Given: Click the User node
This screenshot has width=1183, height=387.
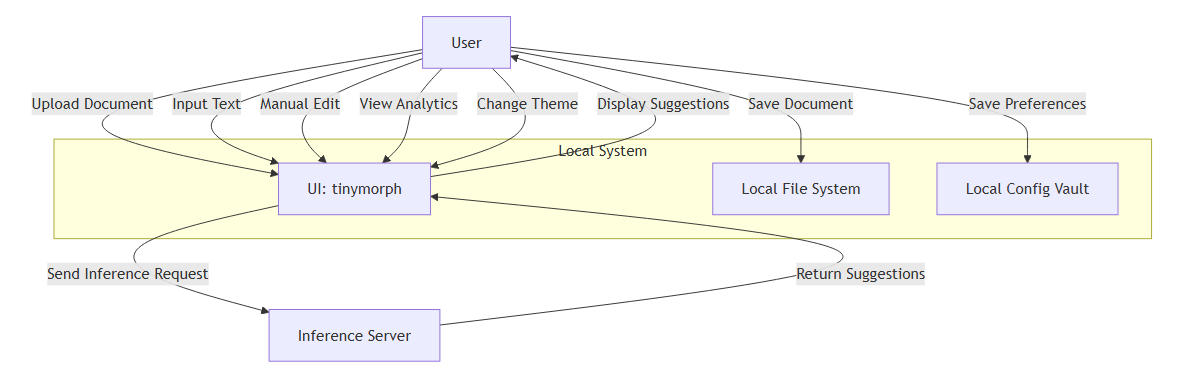Looking at the screenshot, I should pyautogui.click(x=466, y=42).
